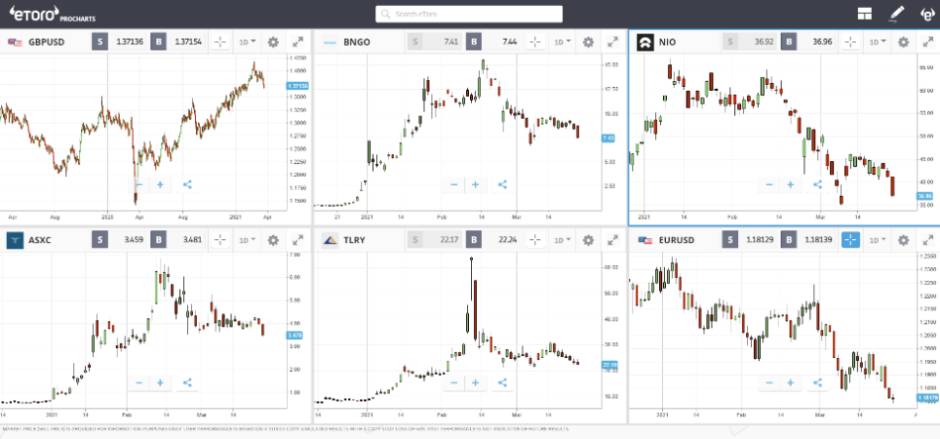Zoom out the EURUSD chart
The image size is (940, 439).
769,383
